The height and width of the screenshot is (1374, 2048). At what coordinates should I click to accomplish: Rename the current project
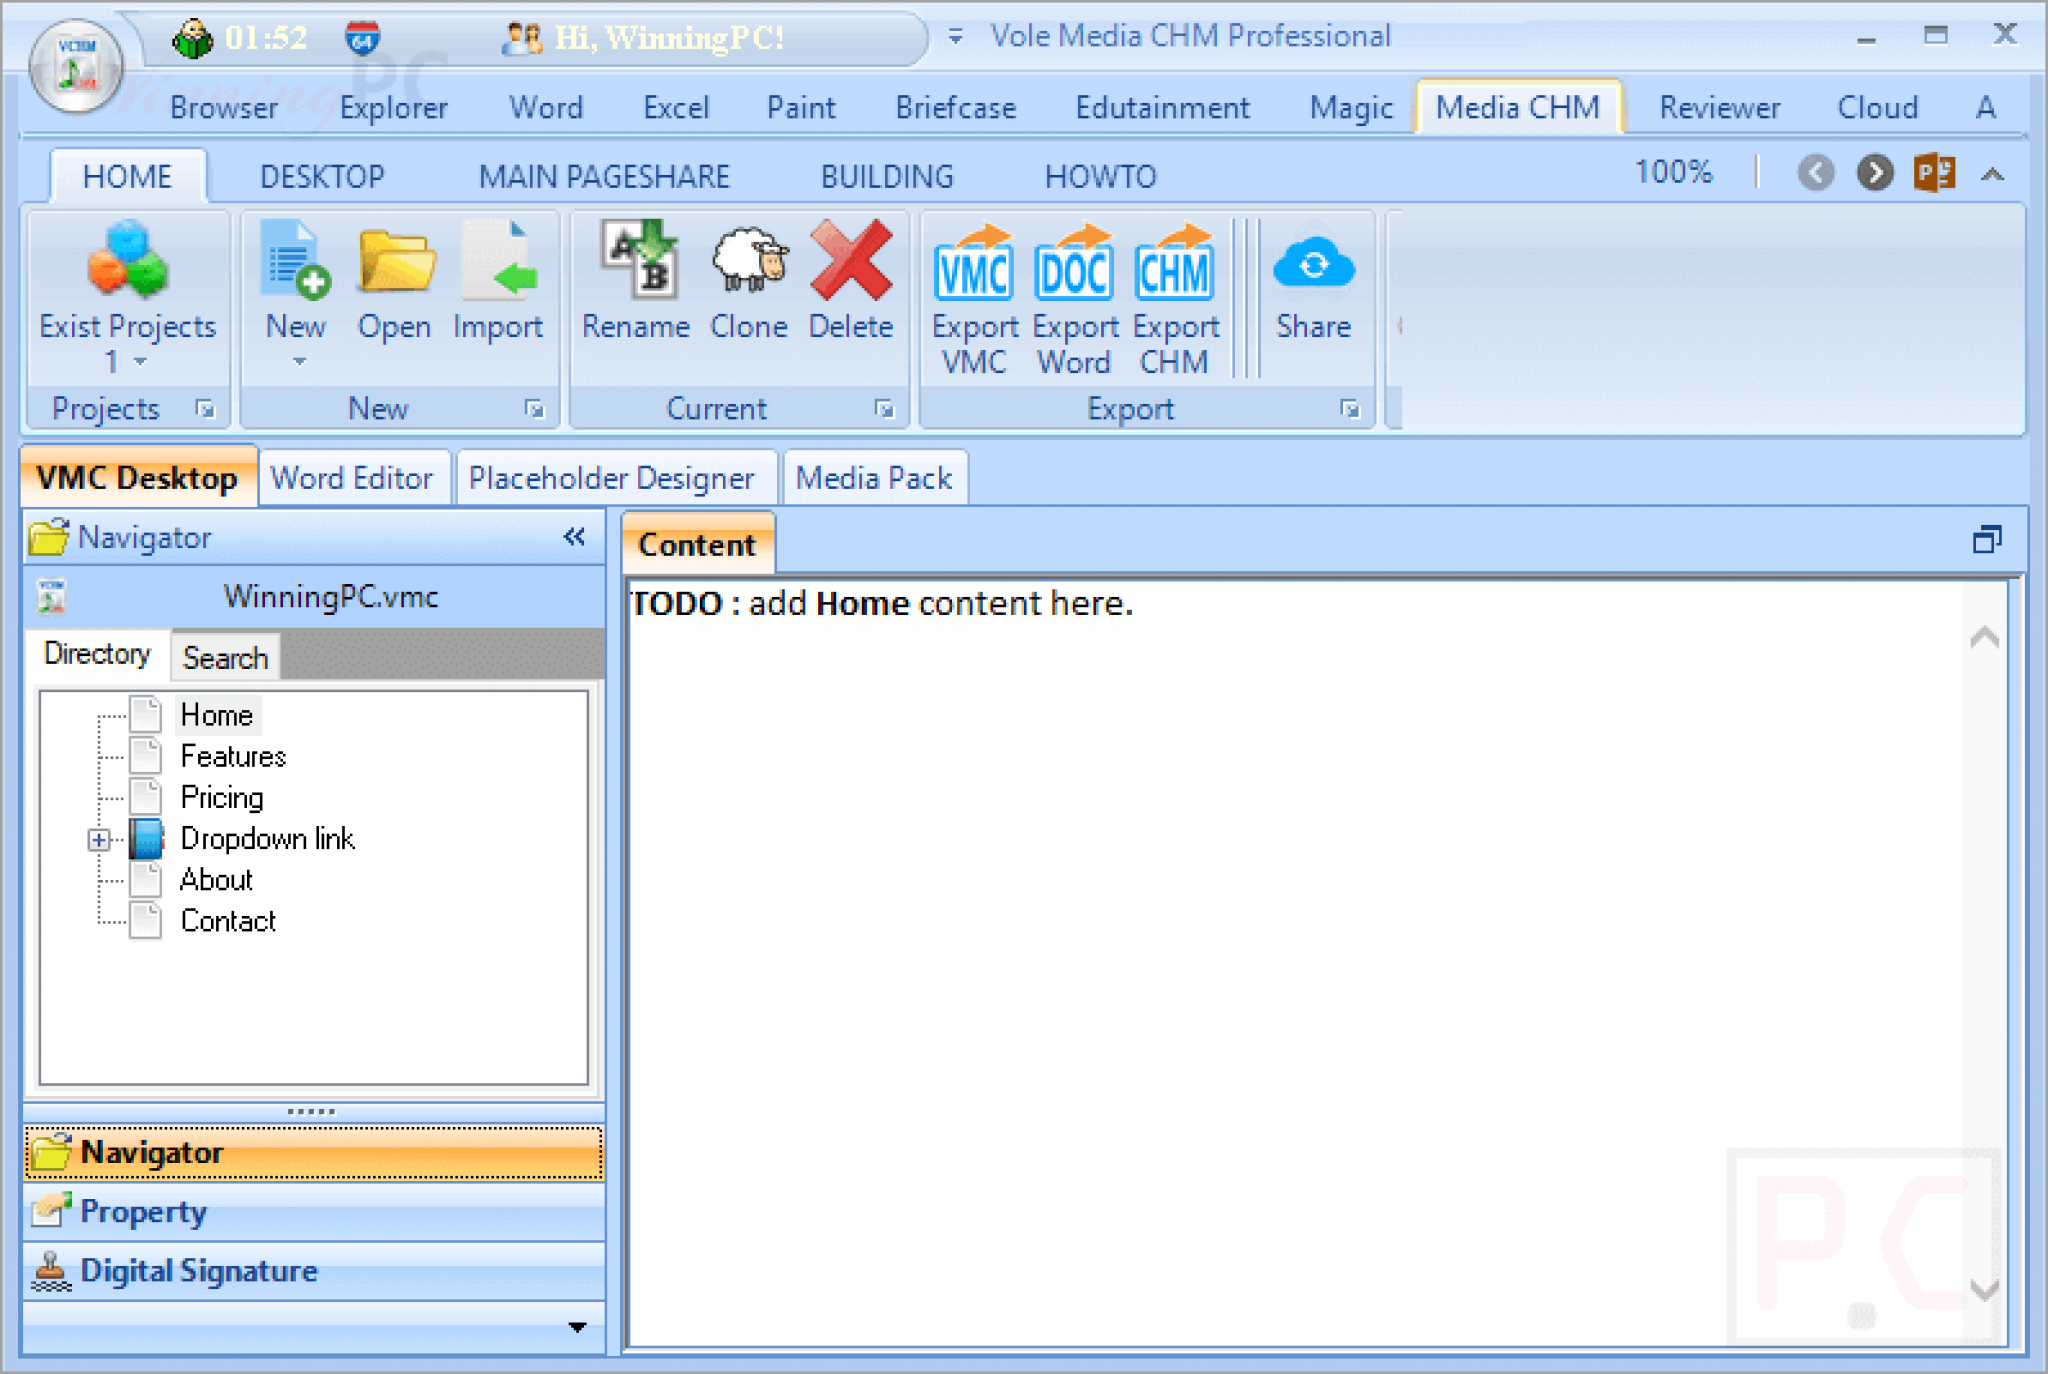pos(636,283)
